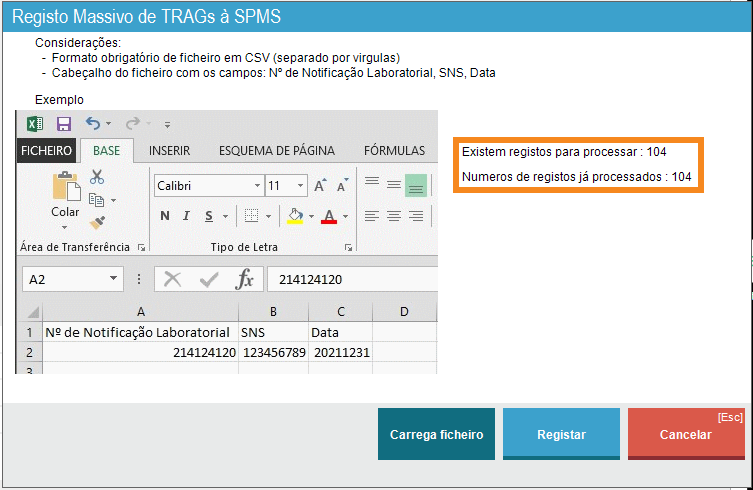Screen dimensions: 753x490
Task: Click the Excel logo icon
Action: click(x=34, y=124)
